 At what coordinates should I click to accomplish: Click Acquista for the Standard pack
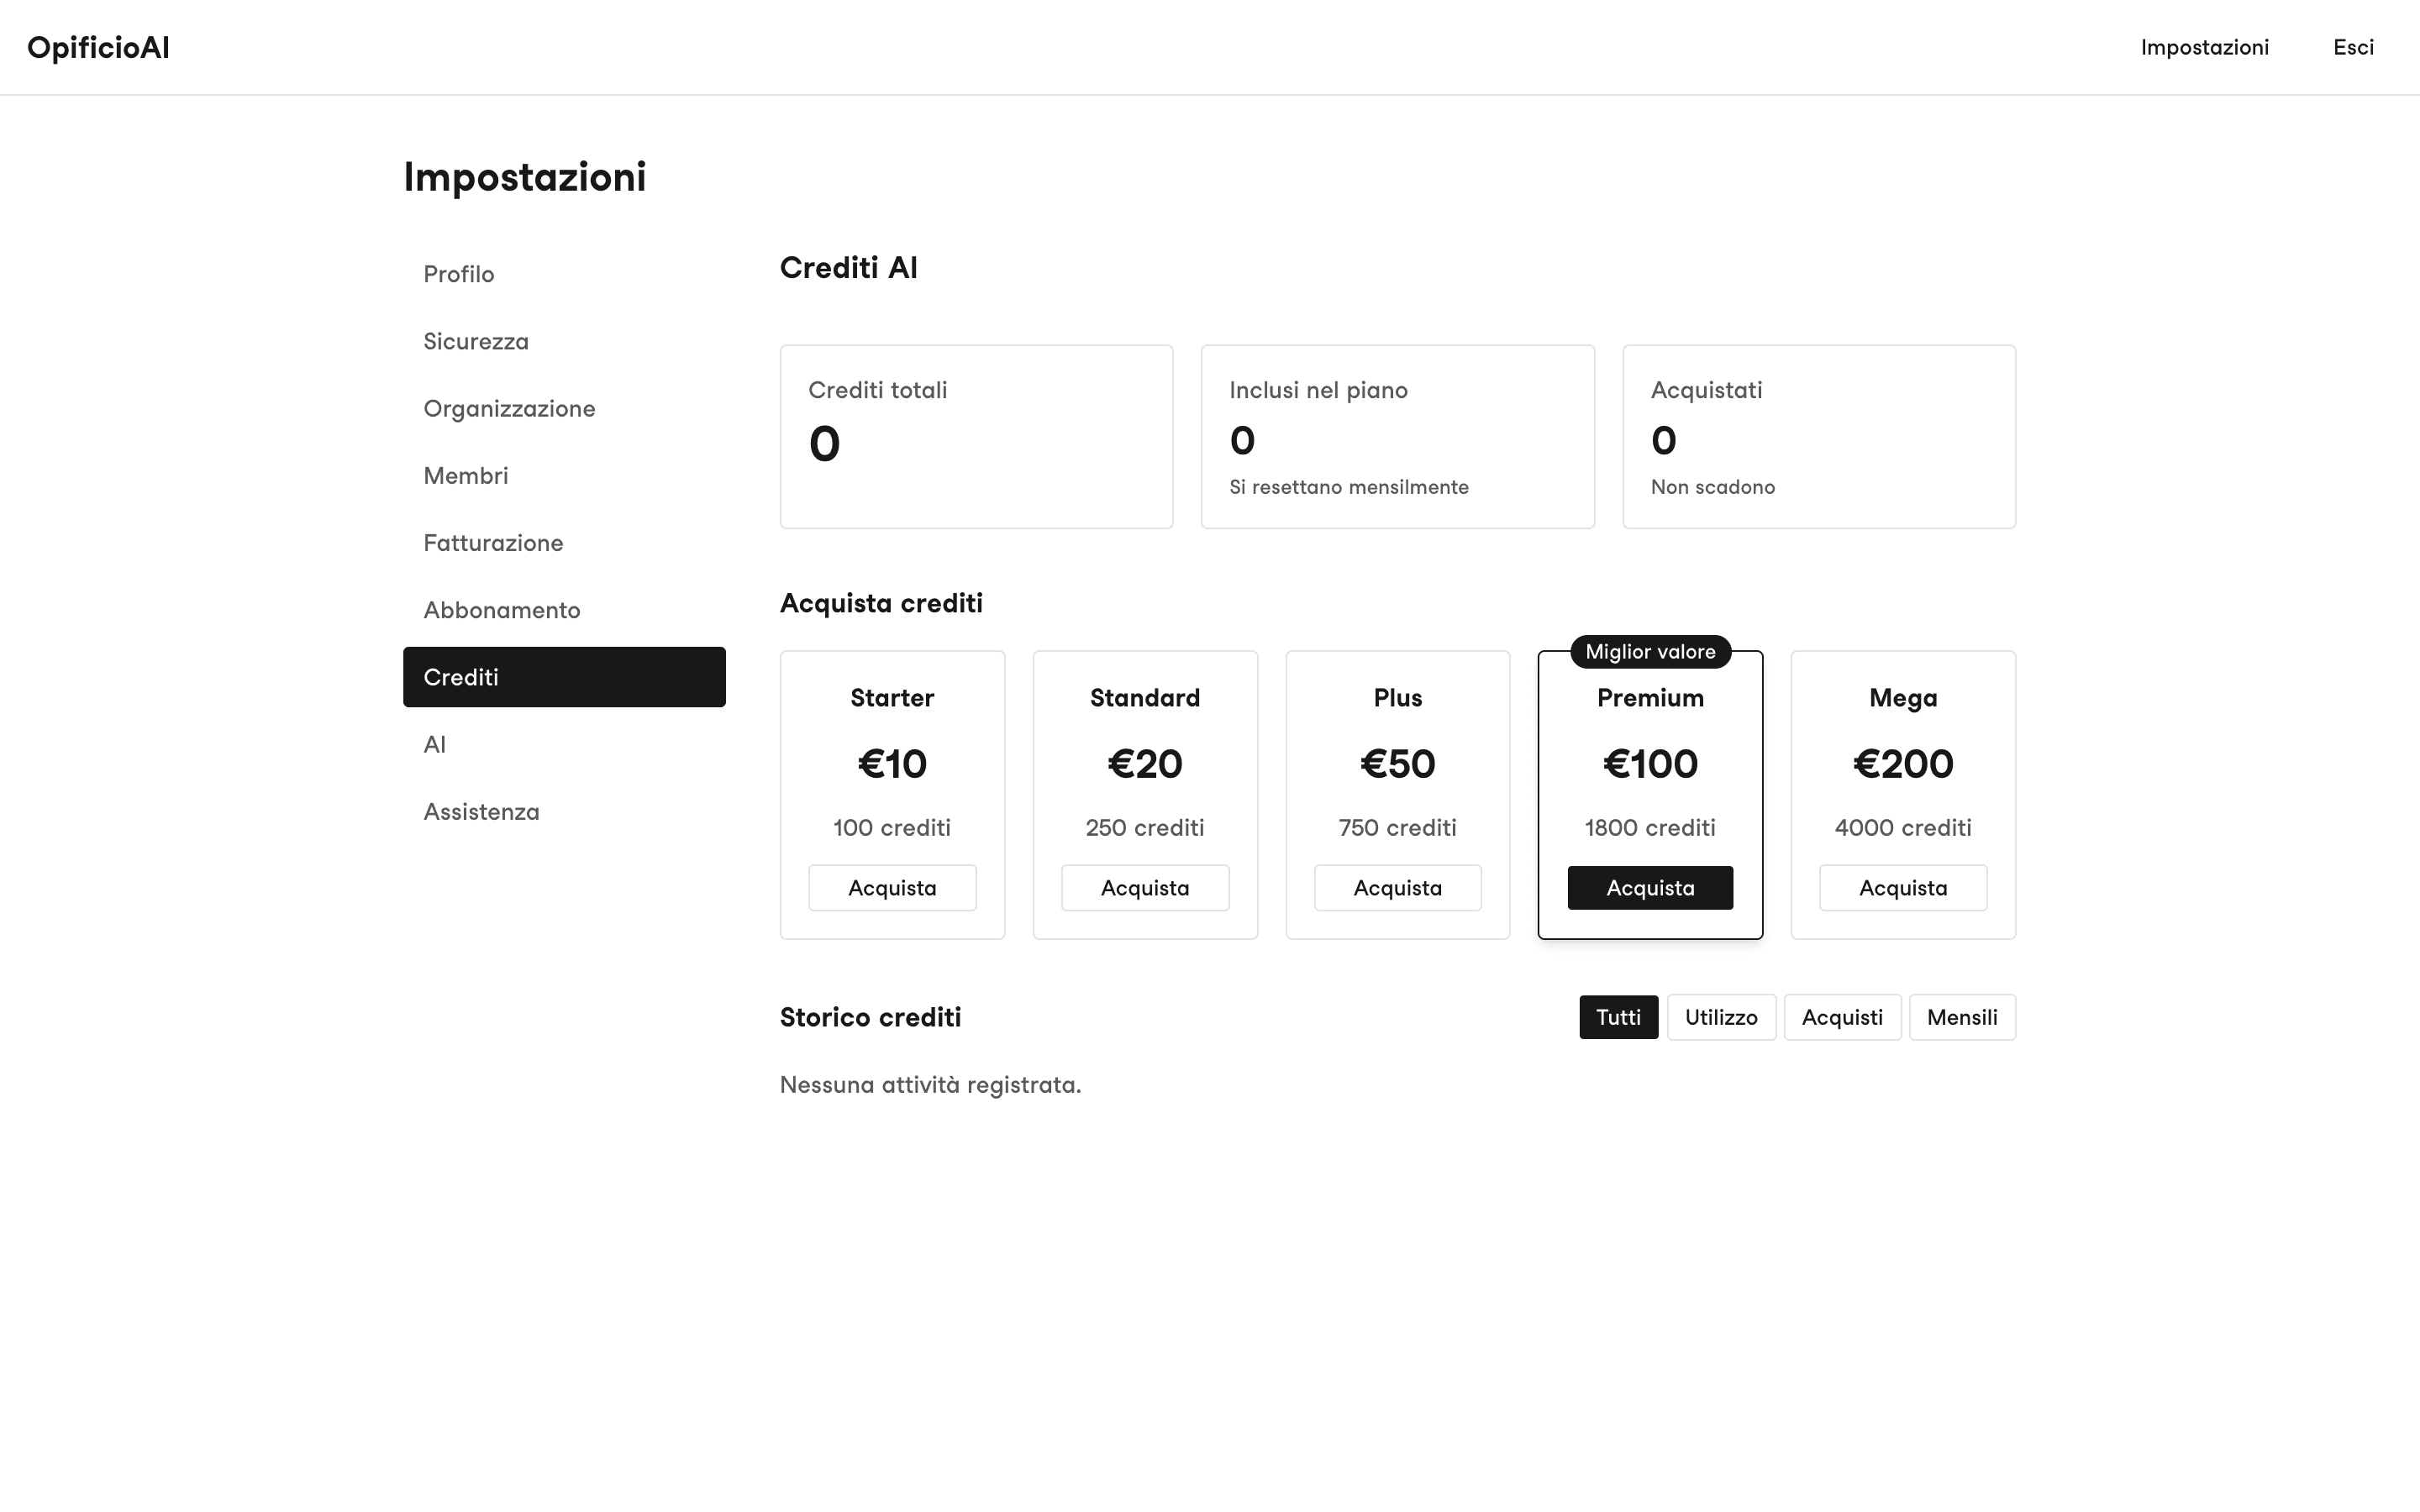coord(1145,888)
